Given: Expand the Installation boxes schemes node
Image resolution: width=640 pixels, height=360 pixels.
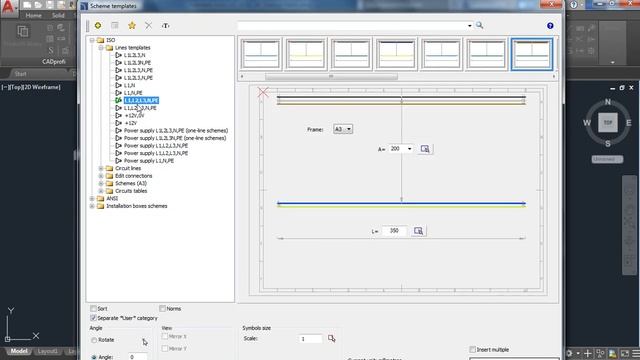Looking at the screenshot, I should coord(92,206).
